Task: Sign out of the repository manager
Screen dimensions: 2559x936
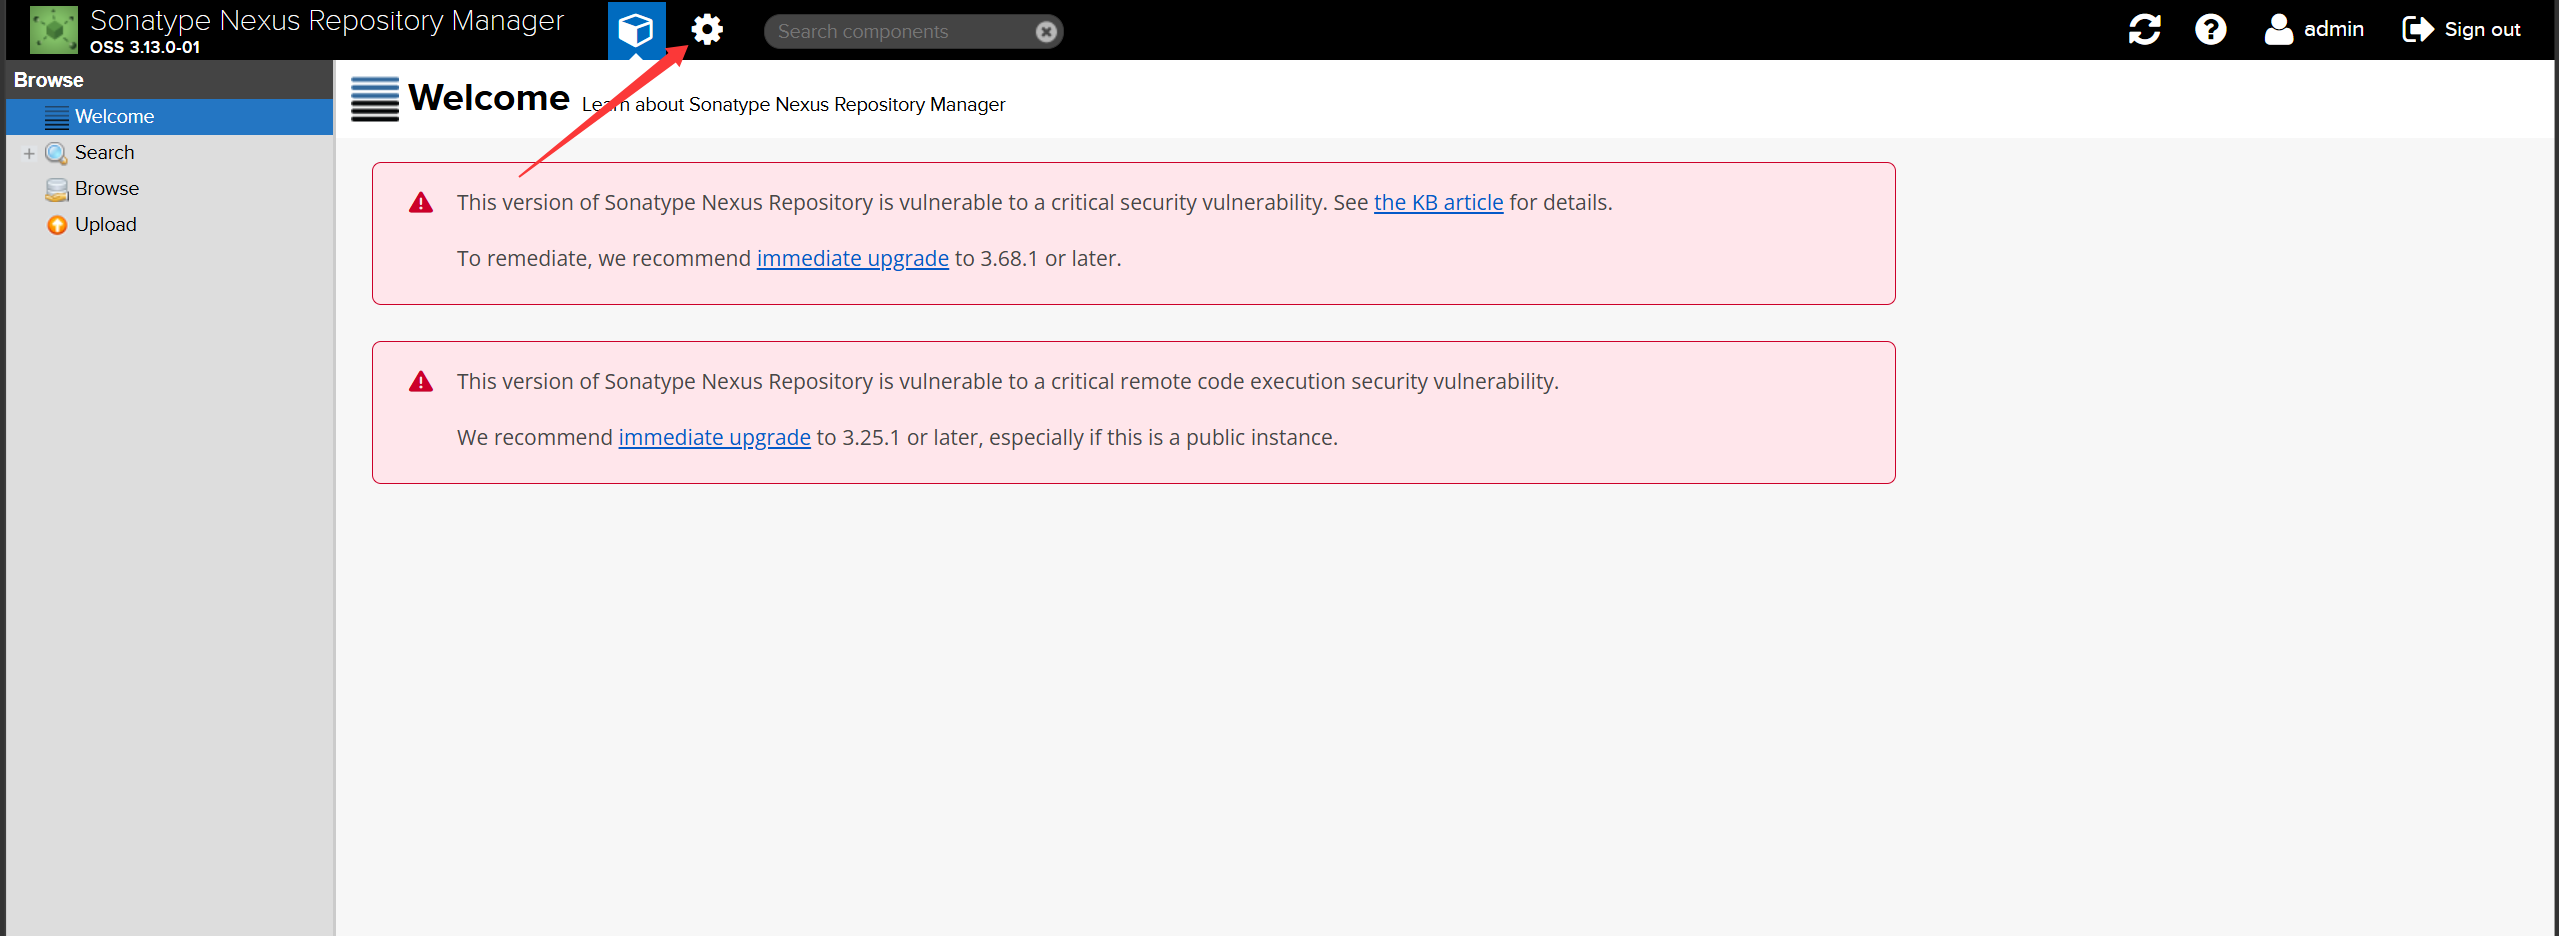Action: [2462, 29]
